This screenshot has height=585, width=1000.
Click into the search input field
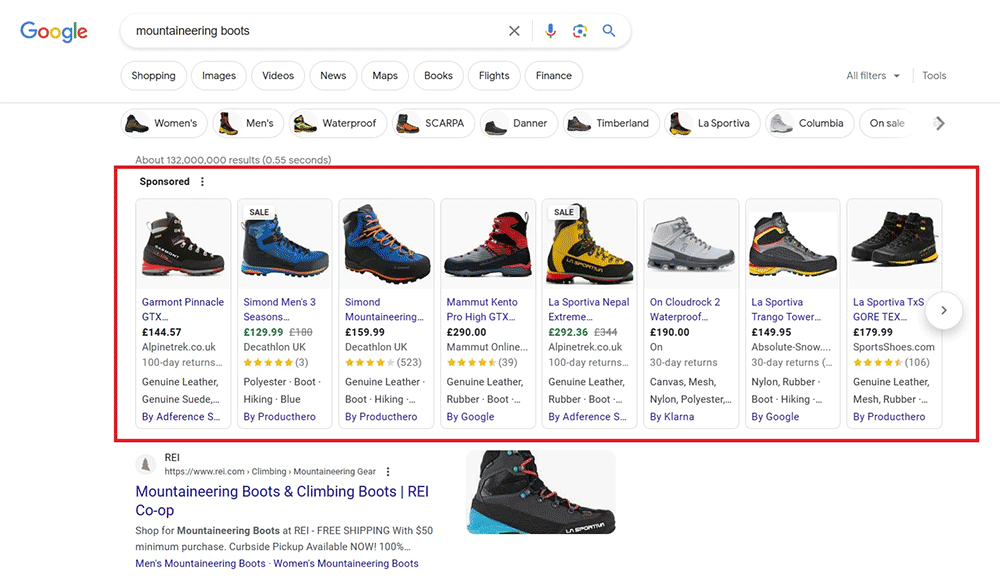310,31
